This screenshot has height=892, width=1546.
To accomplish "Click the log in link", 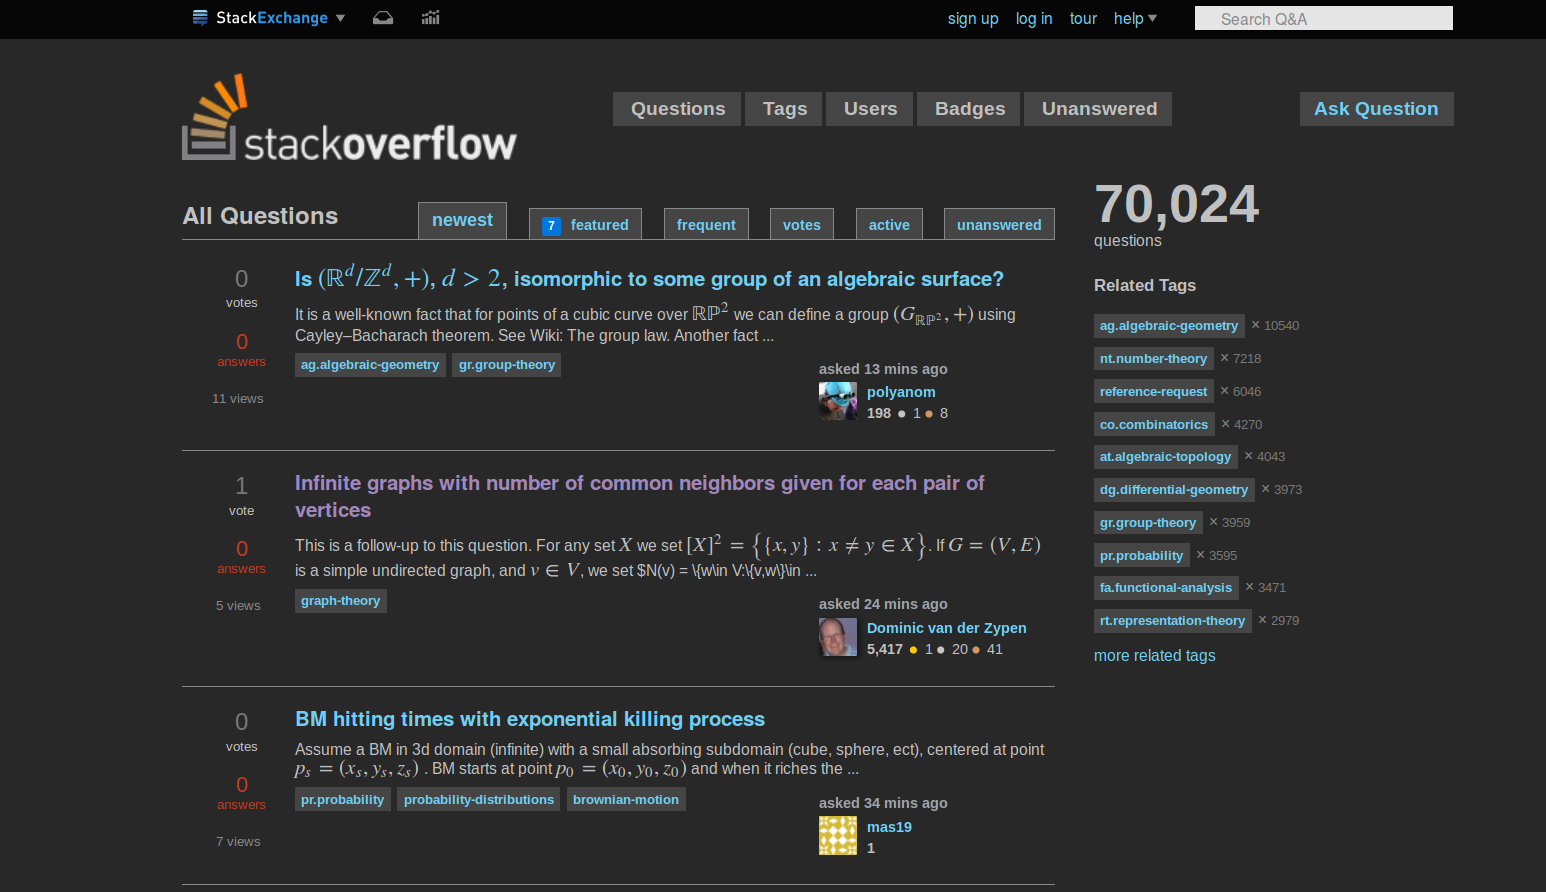I will (1033, 18).
